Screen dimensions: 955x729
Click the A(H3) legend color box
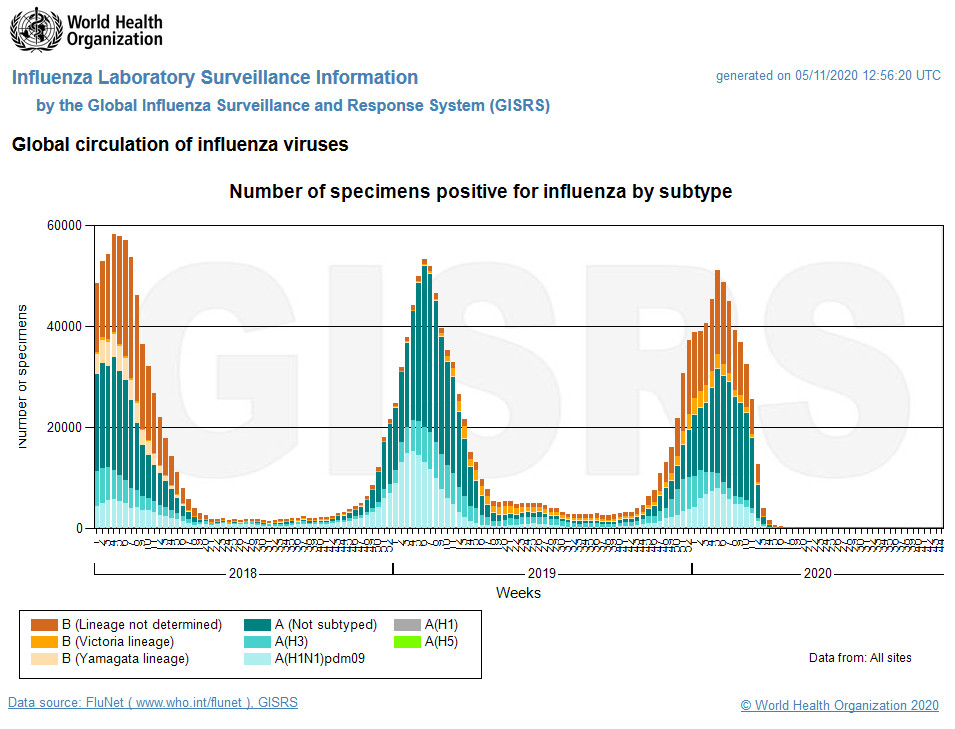tap(258, 642)
